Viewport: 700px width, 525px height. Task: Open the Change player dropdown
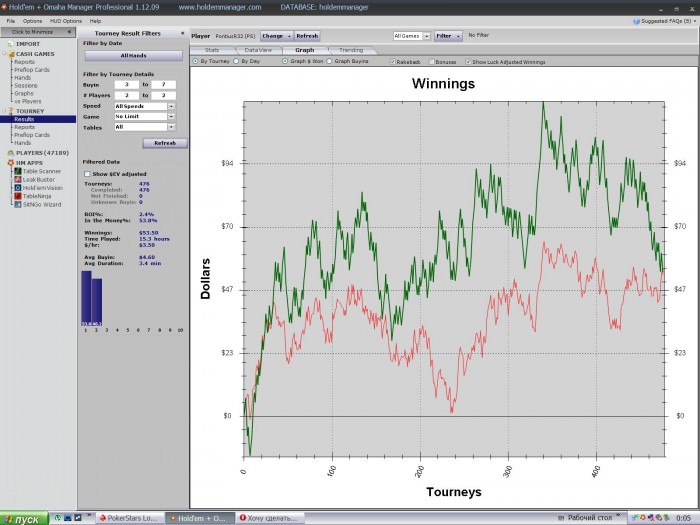[x=276, y=36]
